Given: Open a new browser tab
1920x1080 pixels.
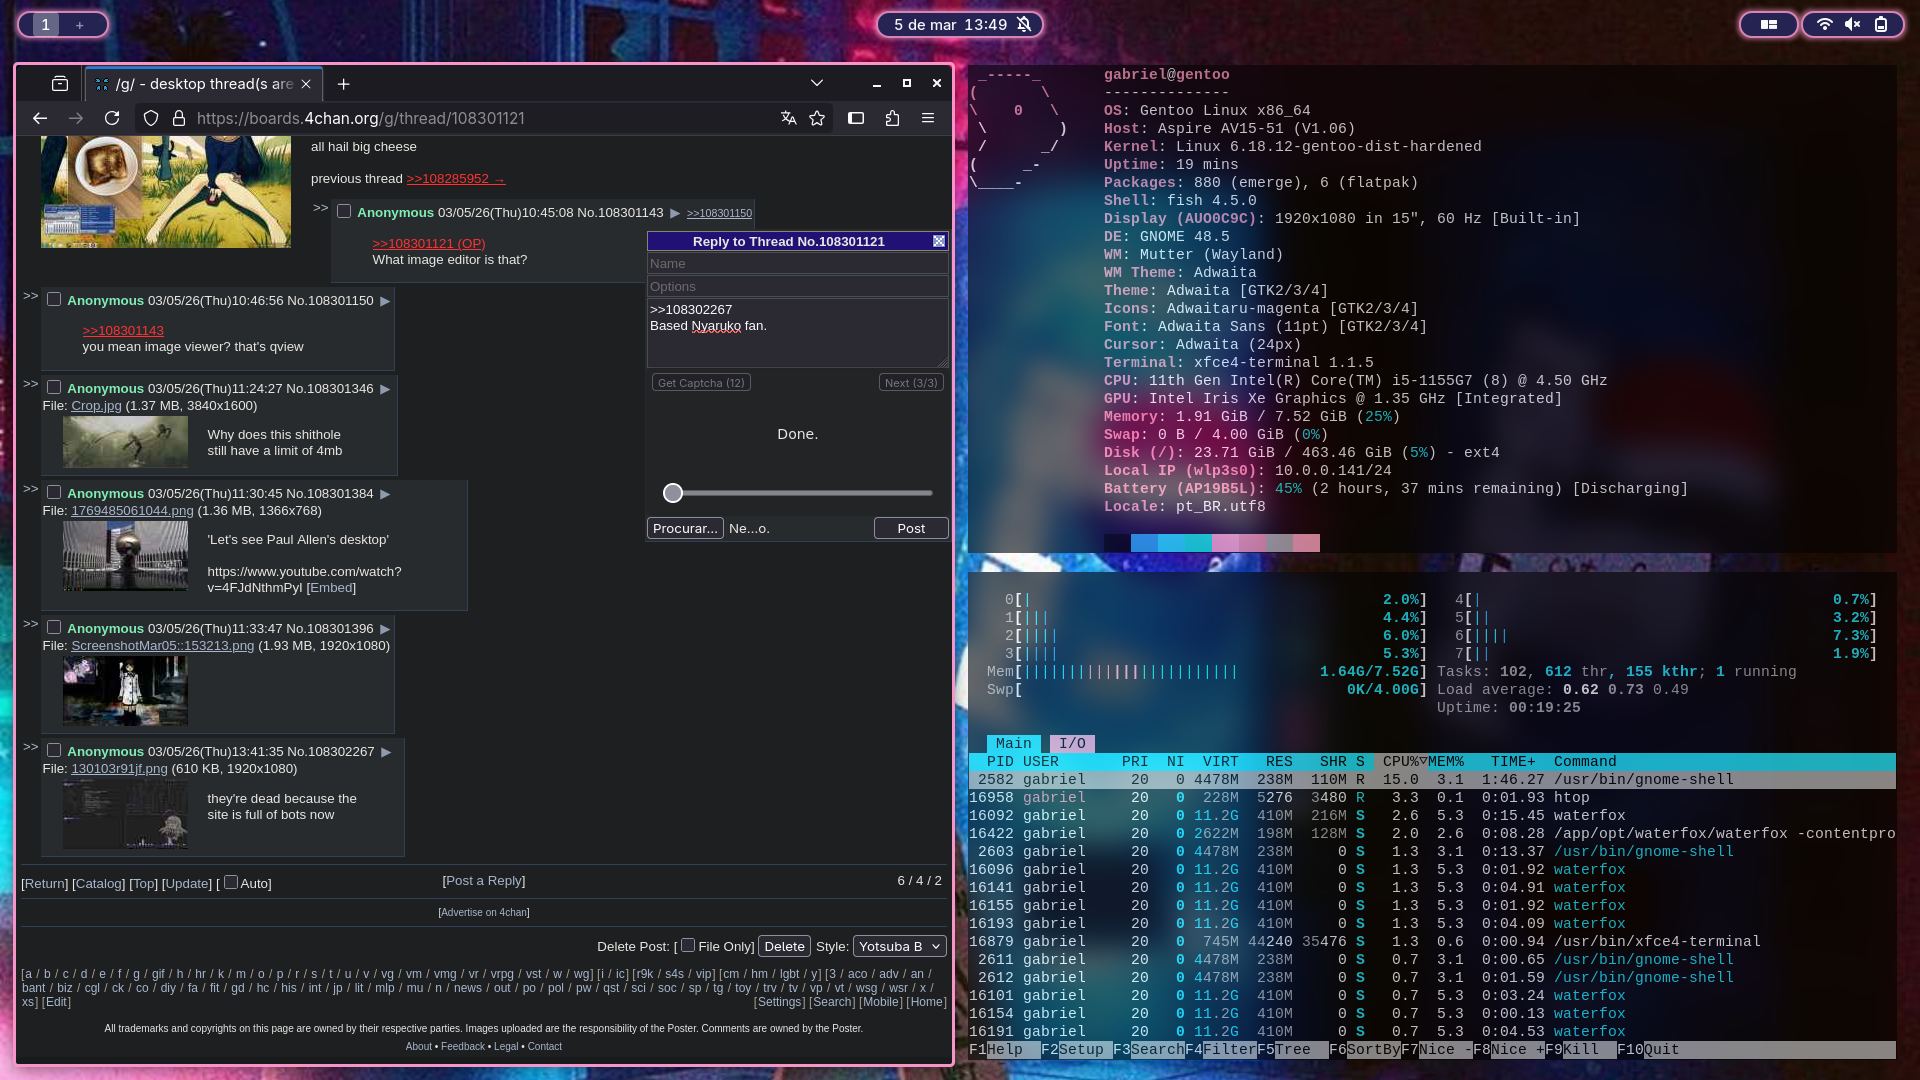Looking at the screenshot, I should pyautogui.click(x=343, y=84).
